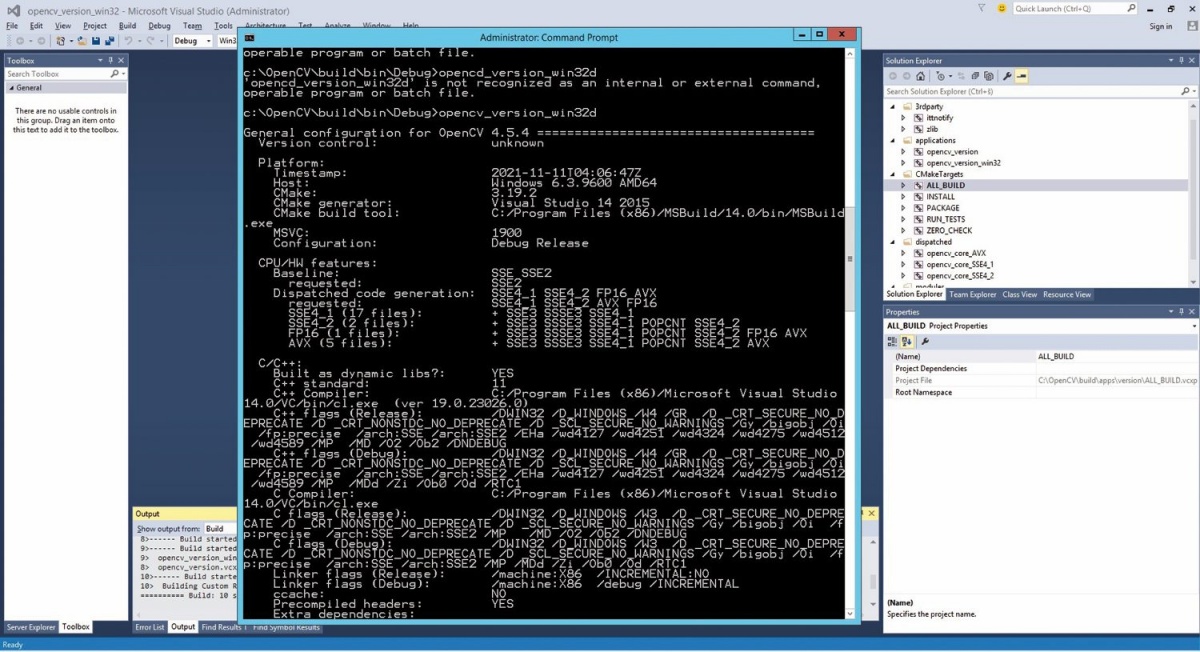Collapse the 3rdparty folder node
The width and height of the screenshot is (1200, 652).
coord(892,106)
